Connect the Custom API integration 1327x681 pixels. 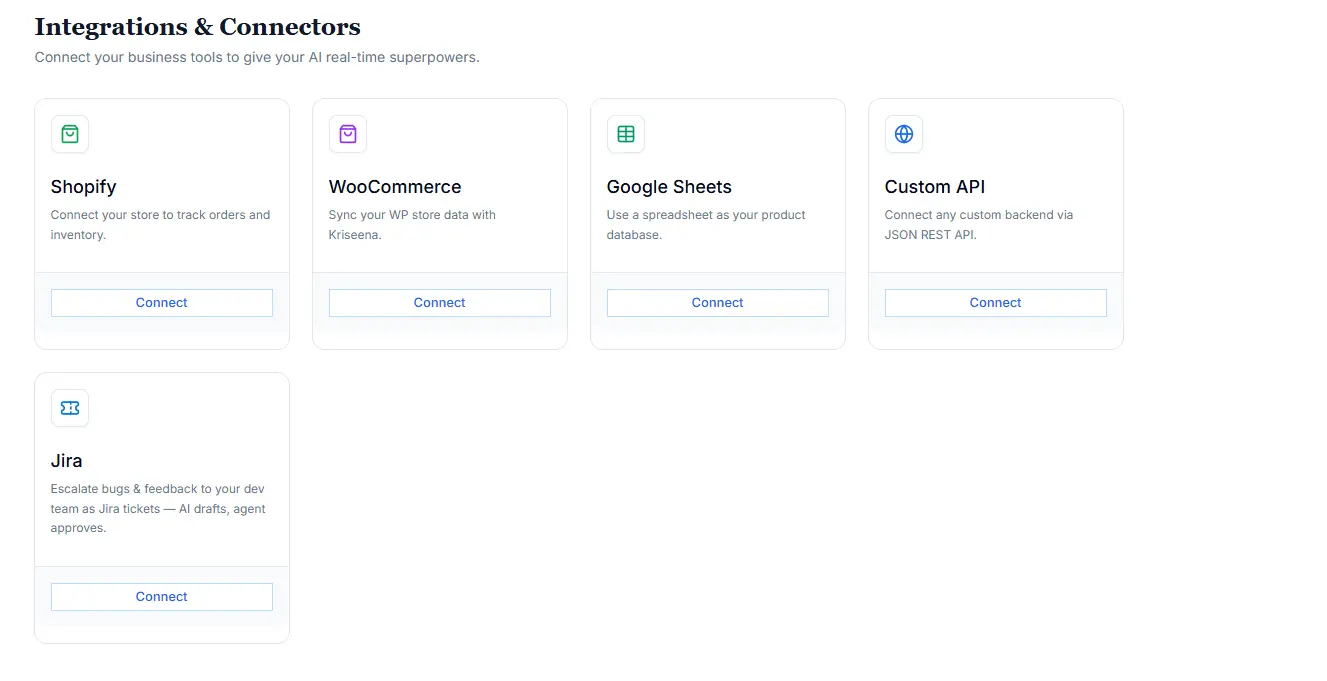(996, 303)
